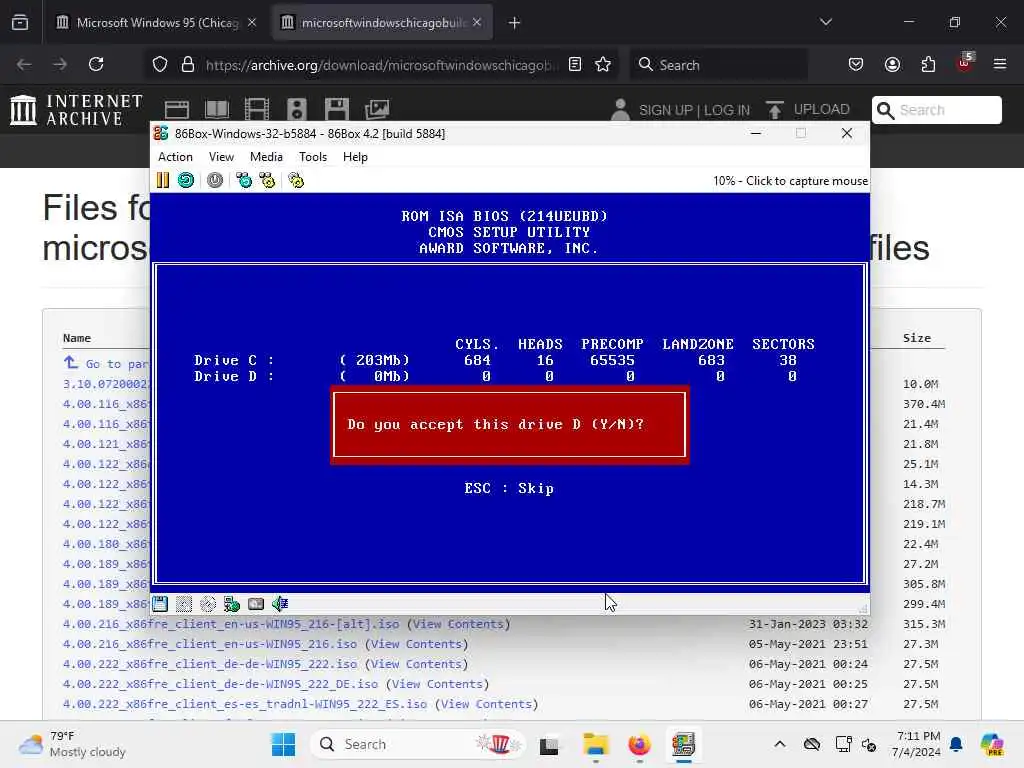Expand the list all tabs chevron
The image size is (1024, 768).
click(x=826, y=22)
